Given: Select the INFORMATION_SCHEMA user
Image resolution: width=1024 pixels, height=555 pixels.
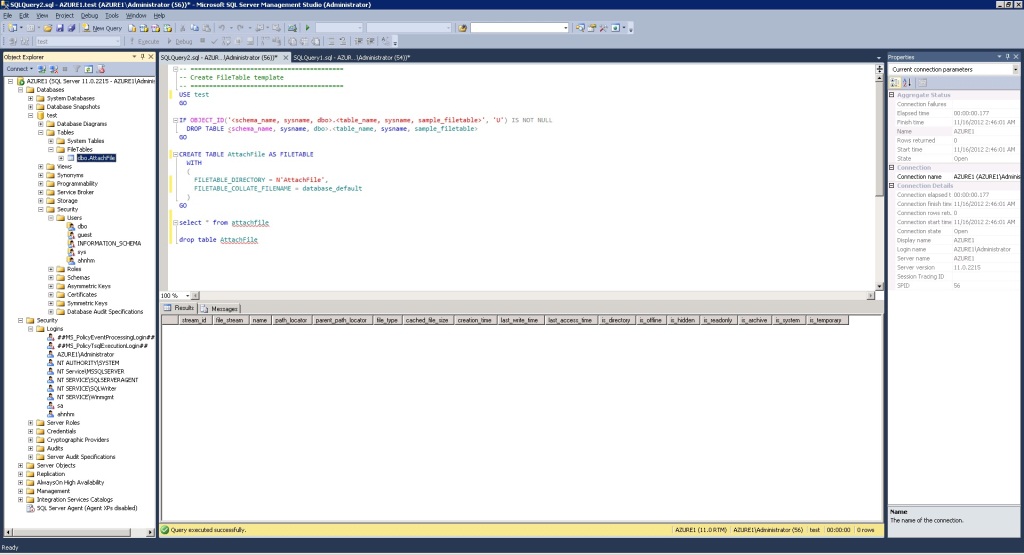Looking at the screenshot, I should (109, 243).
